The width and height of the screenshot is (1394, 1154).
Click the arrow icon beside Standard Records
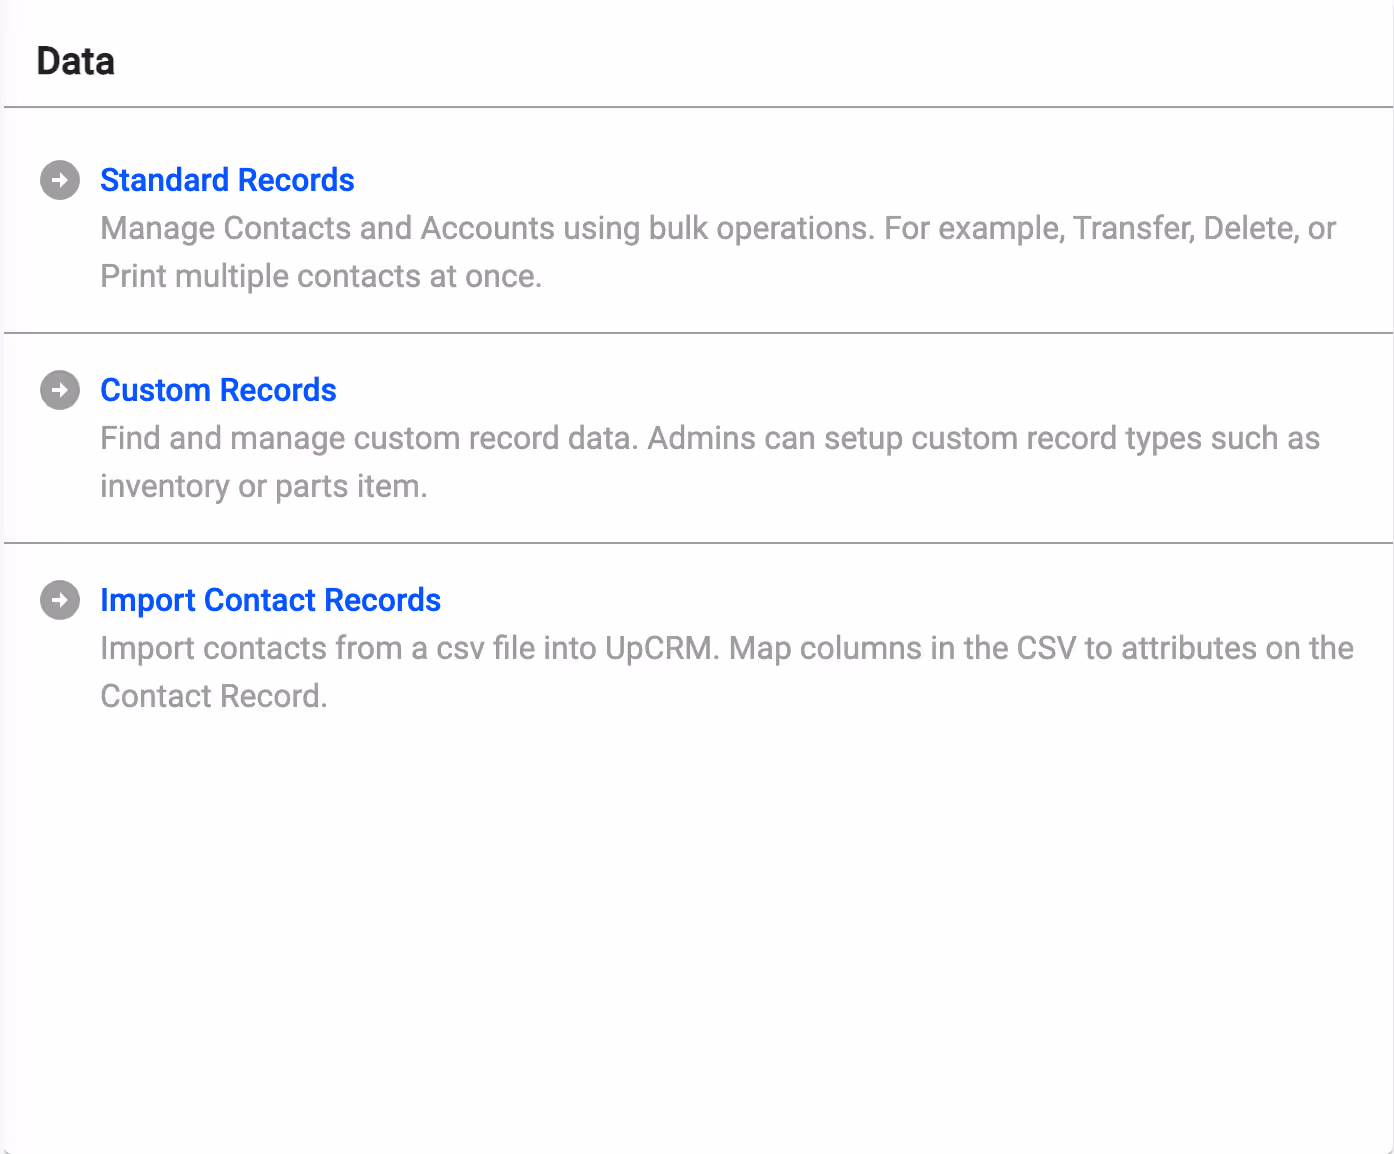60,180
